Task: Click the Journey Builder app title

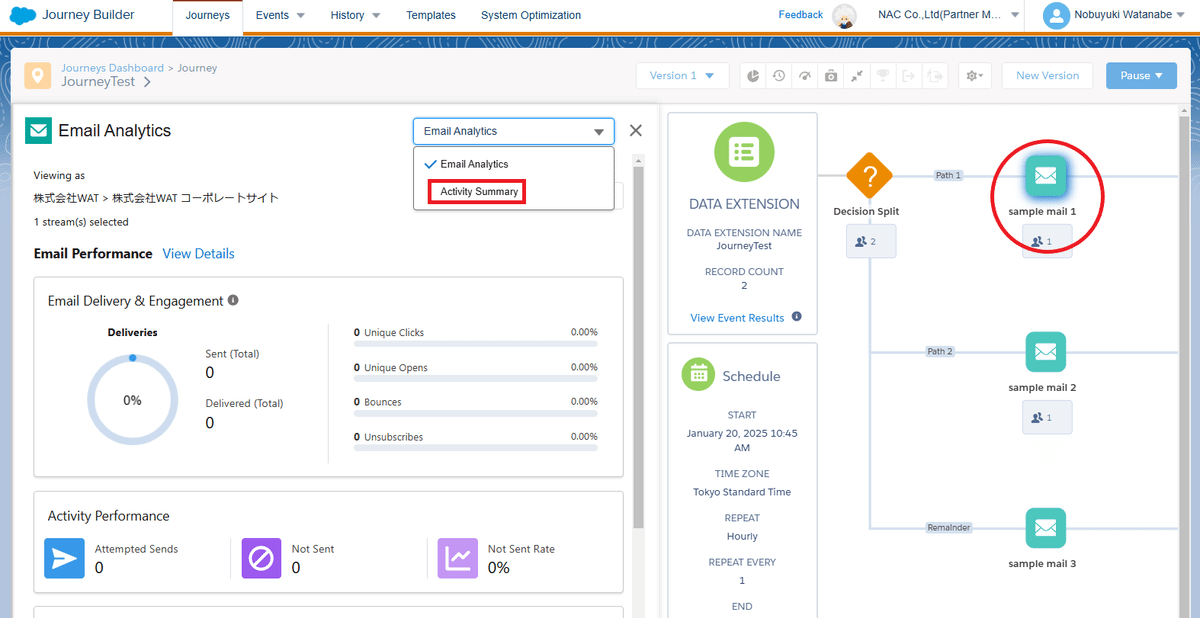Action: point(89,15)
